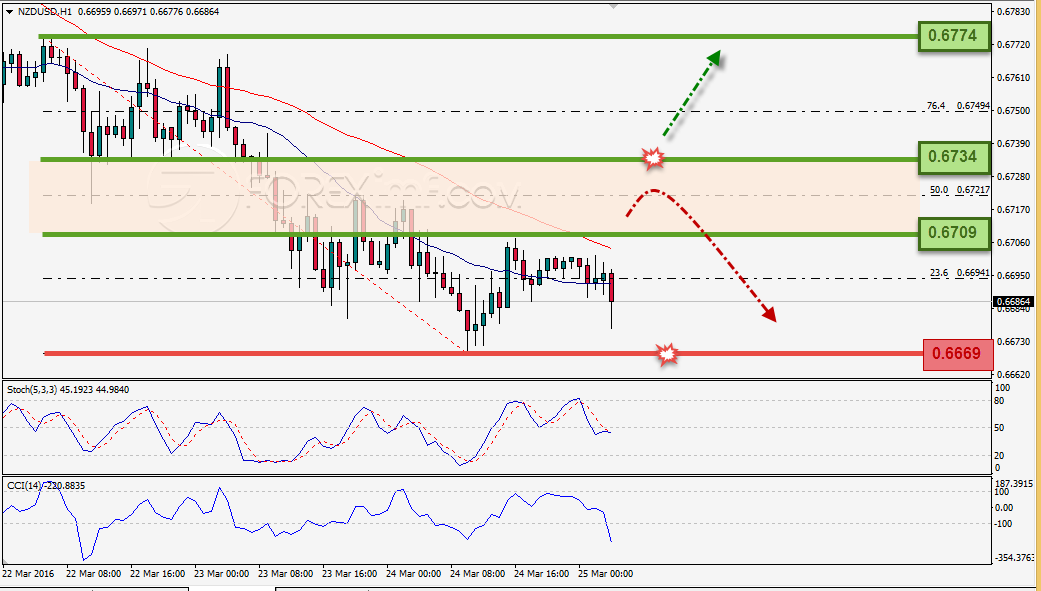Click the triangle icon before NZDUSD,H1
1041x591 pixels.
click(x=9, y=12)
